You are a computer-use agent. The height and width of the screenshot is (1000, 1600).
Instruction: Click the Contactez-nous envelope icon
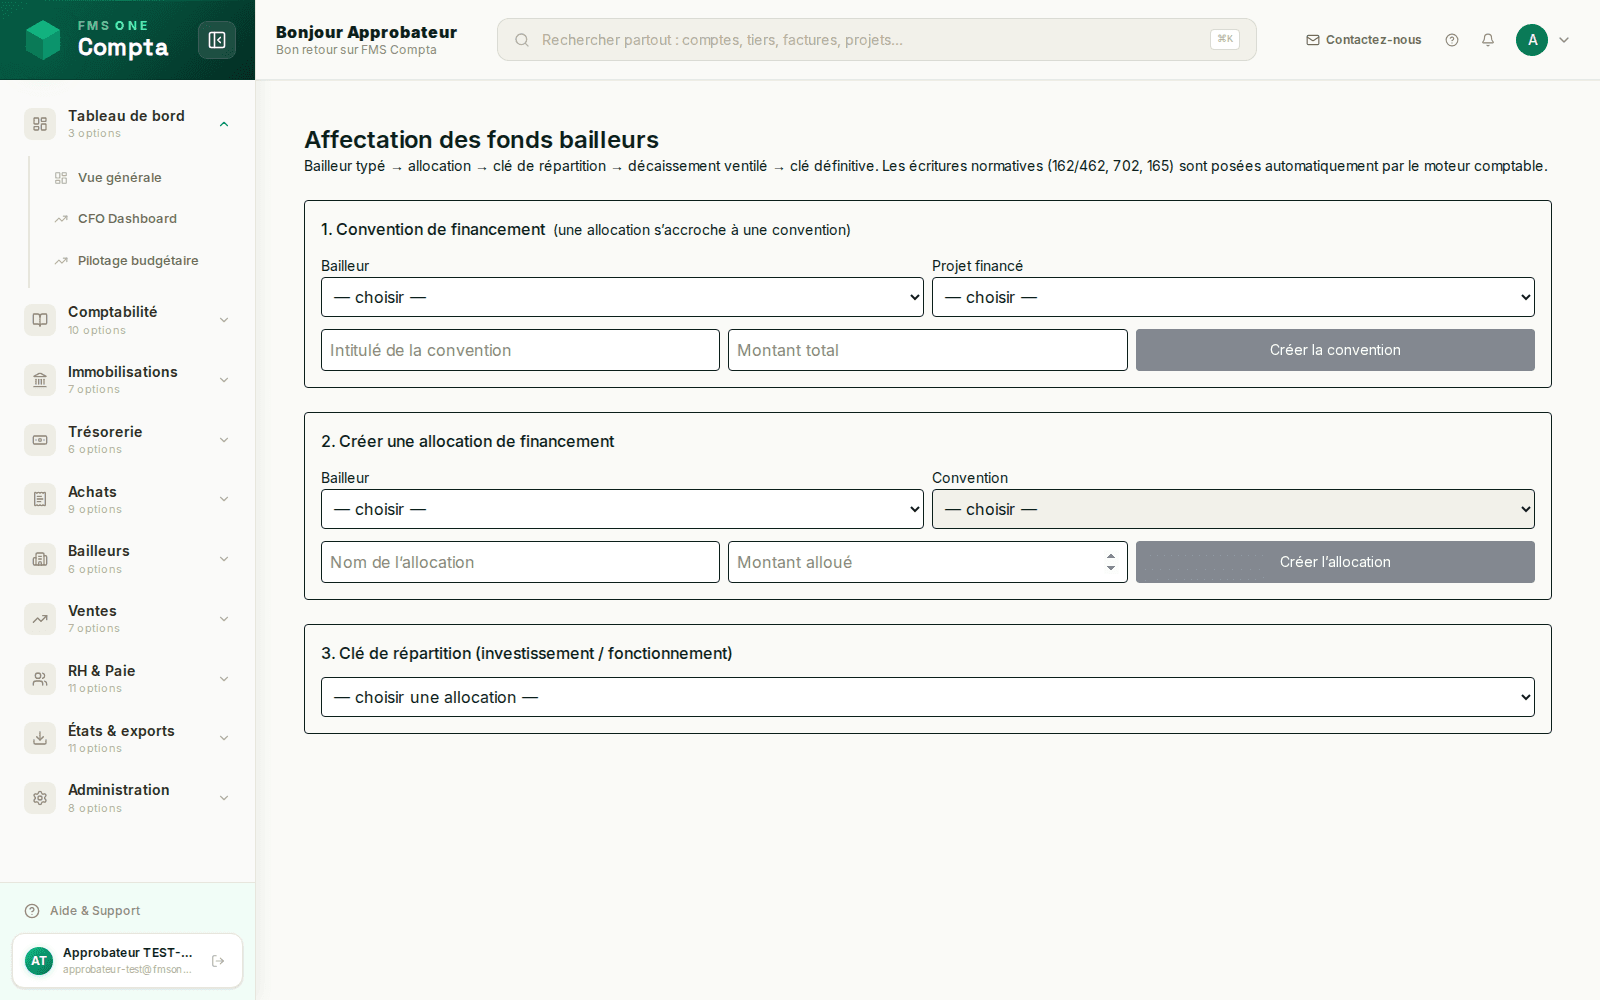tap(1313, 40)
